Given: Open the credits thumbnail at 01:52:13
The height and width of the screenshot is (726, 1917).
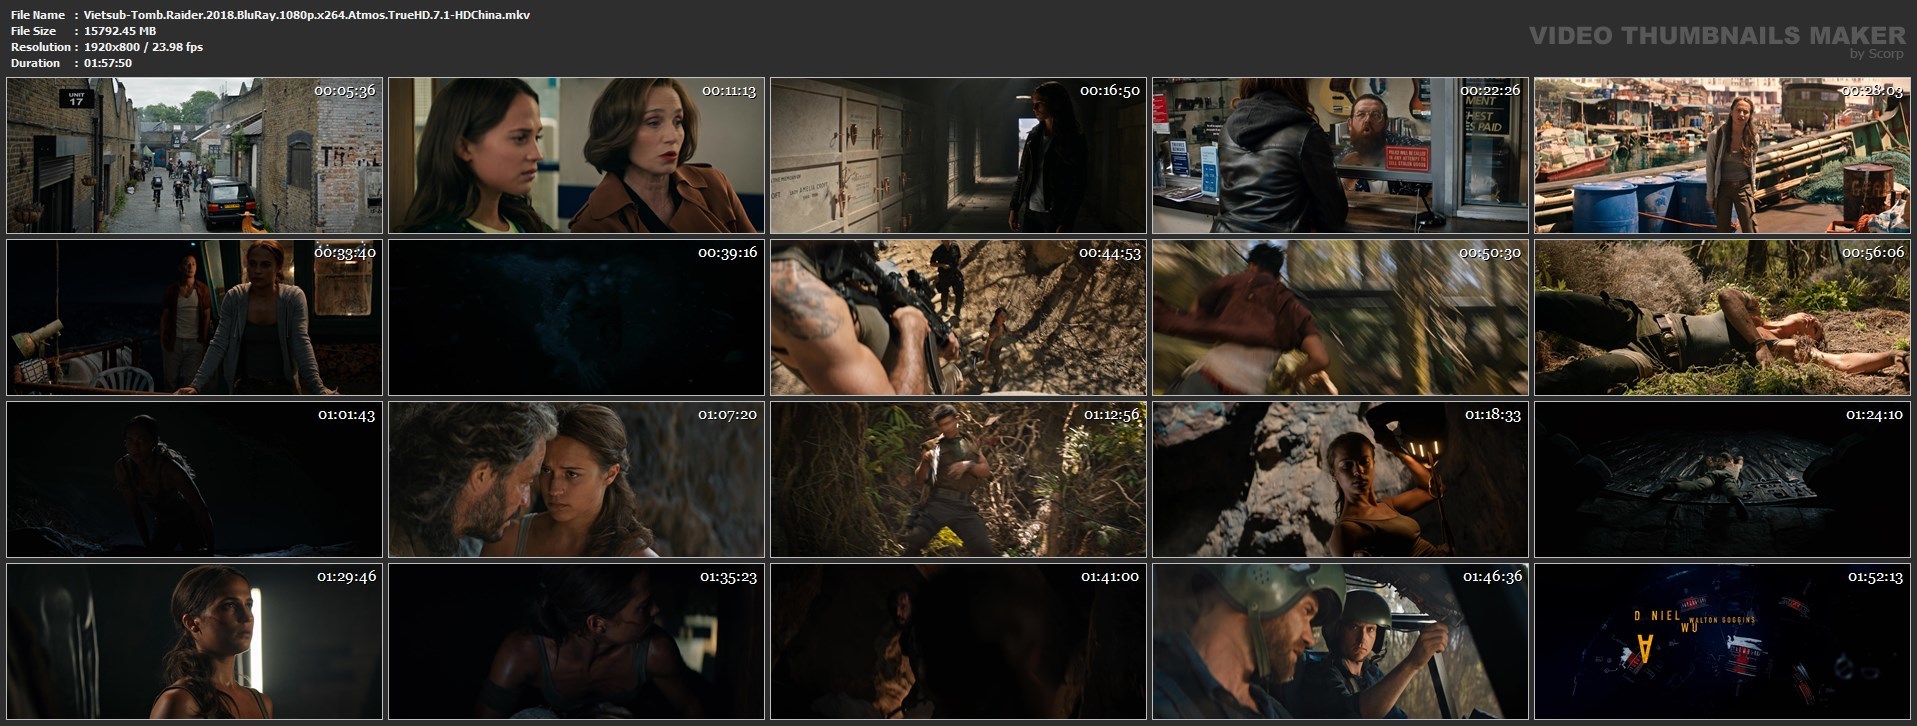Looking at the screenshot, I should 1722,641.
